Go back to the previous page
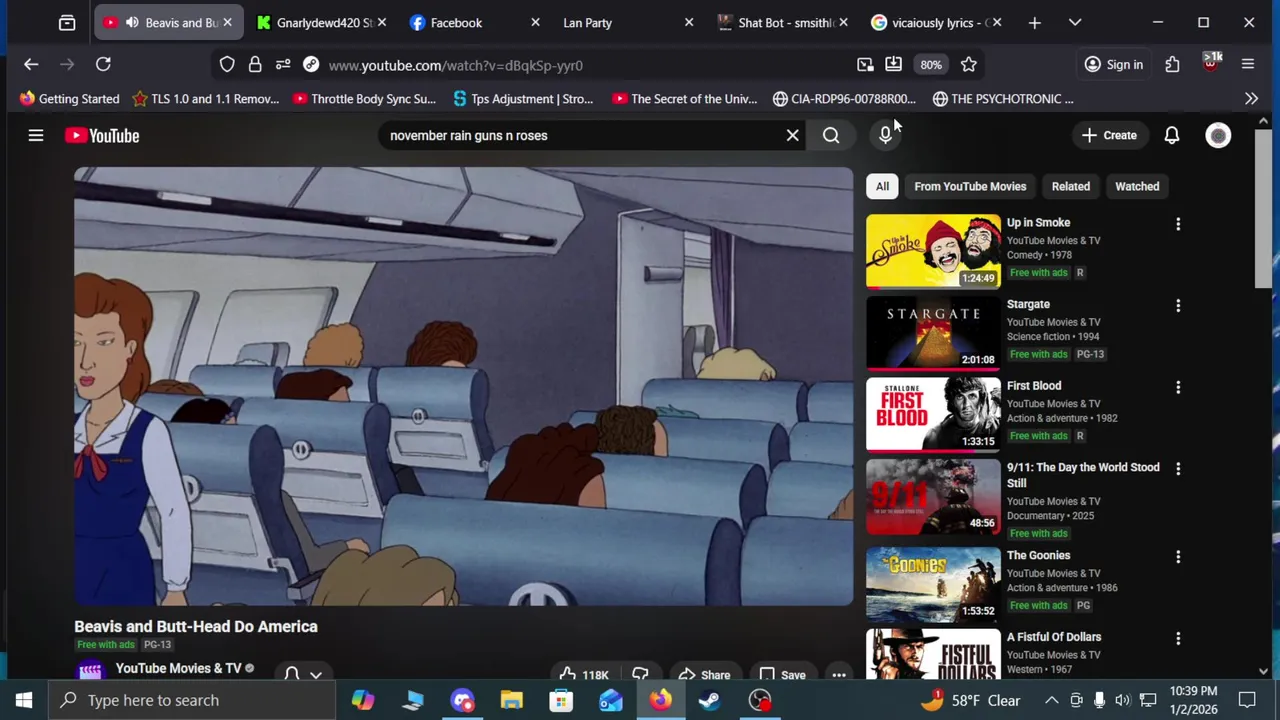This screenshot has width=1280, height=720. point(31,65)
